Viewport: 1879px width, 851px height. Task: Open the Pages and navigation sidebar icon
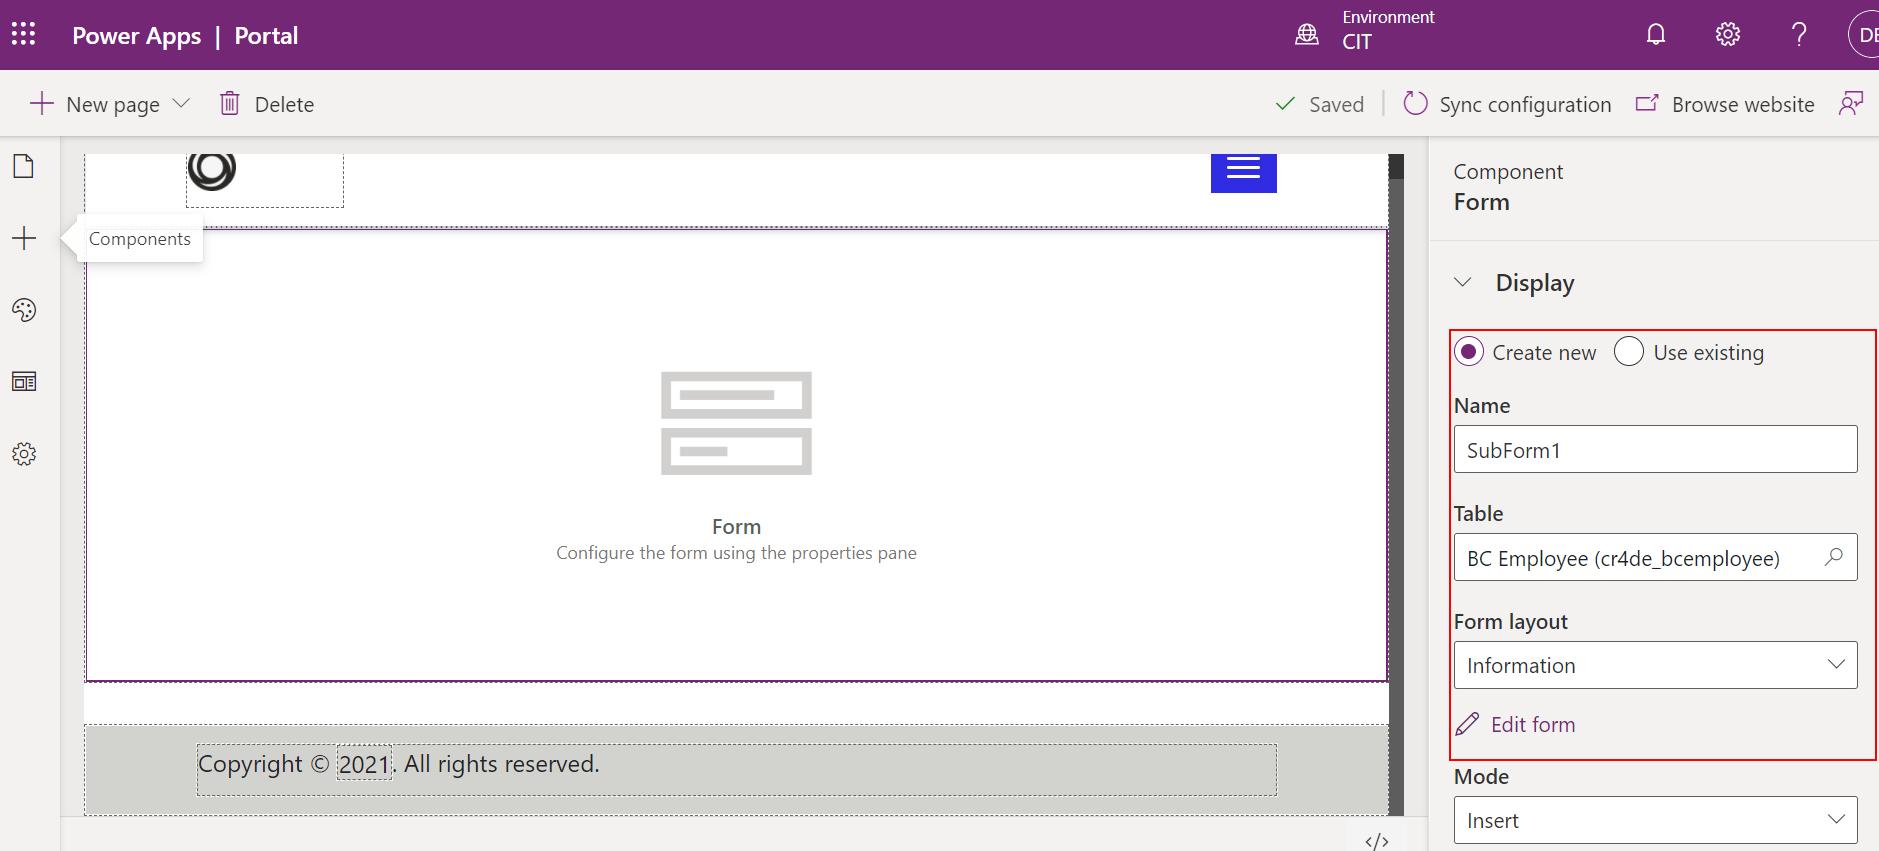point(24,166)
